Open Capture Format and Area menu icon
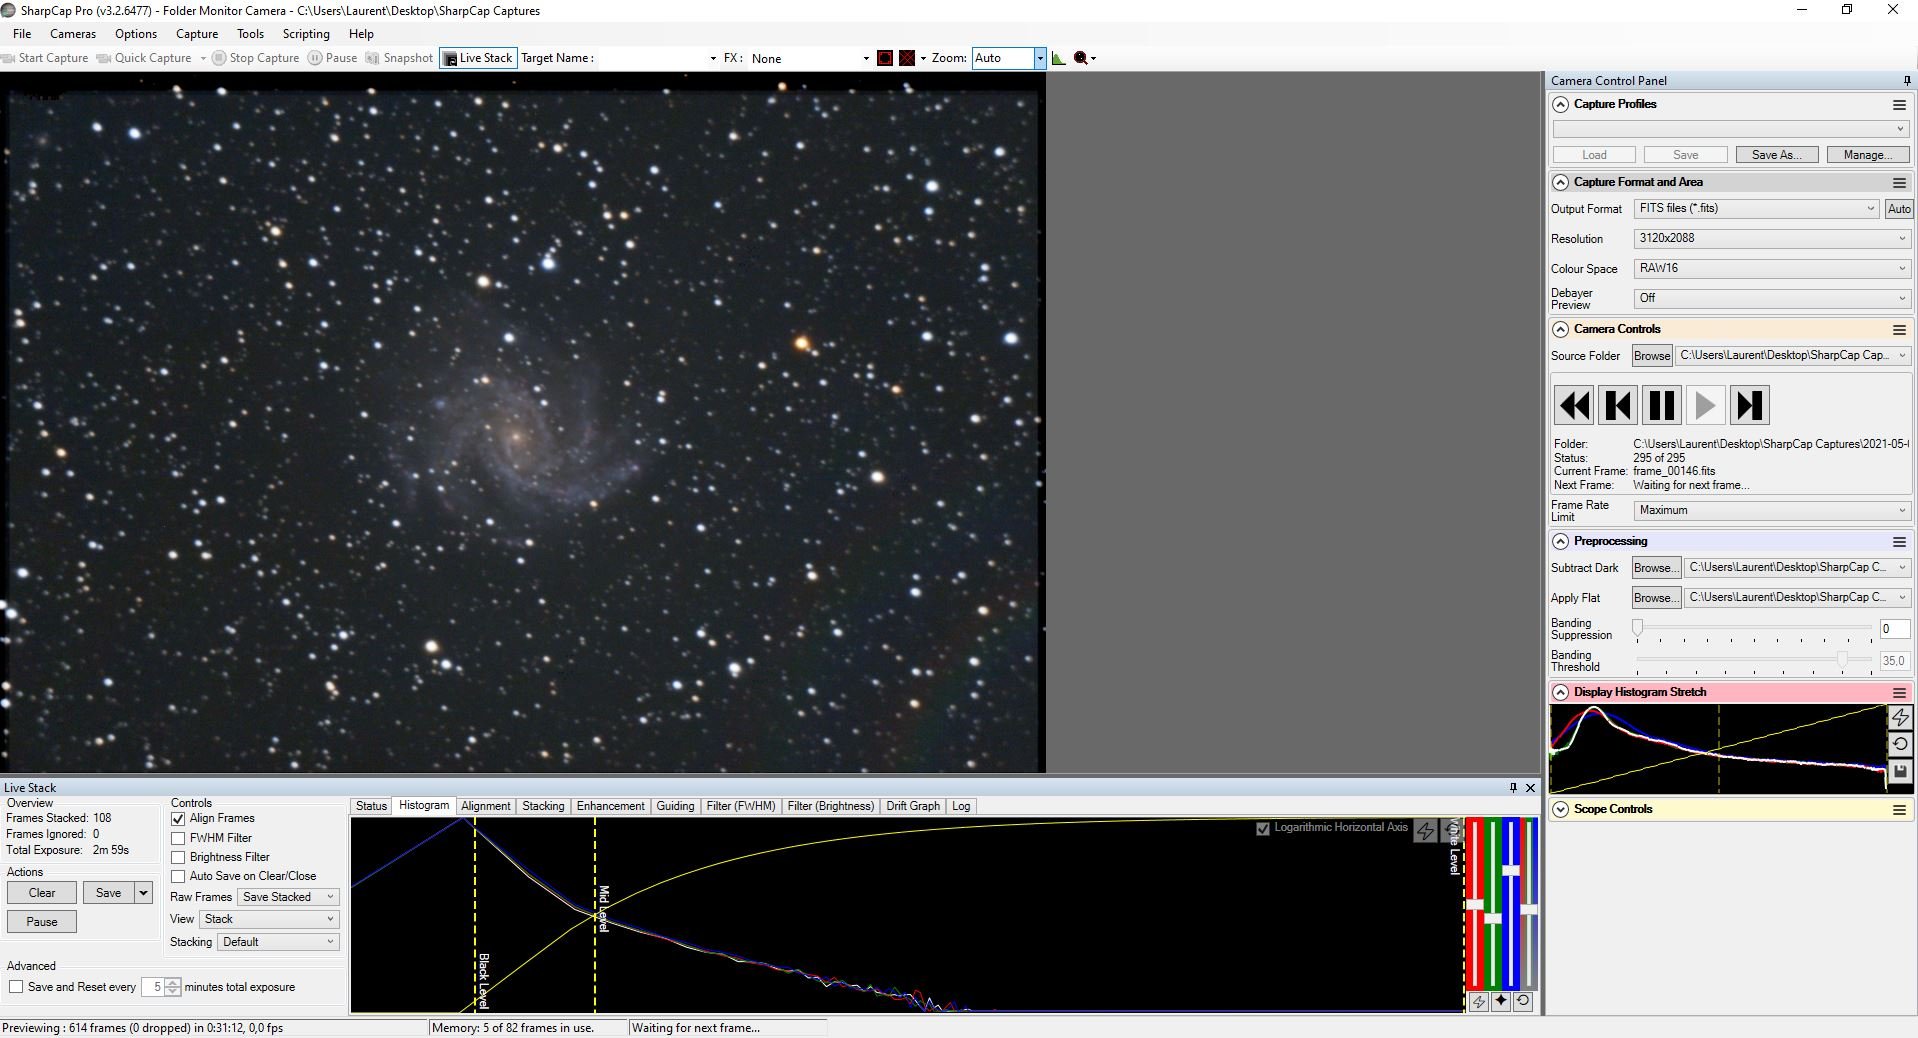The height and width of the screenshot is (1038, 1918). [x=1899, y=183]
